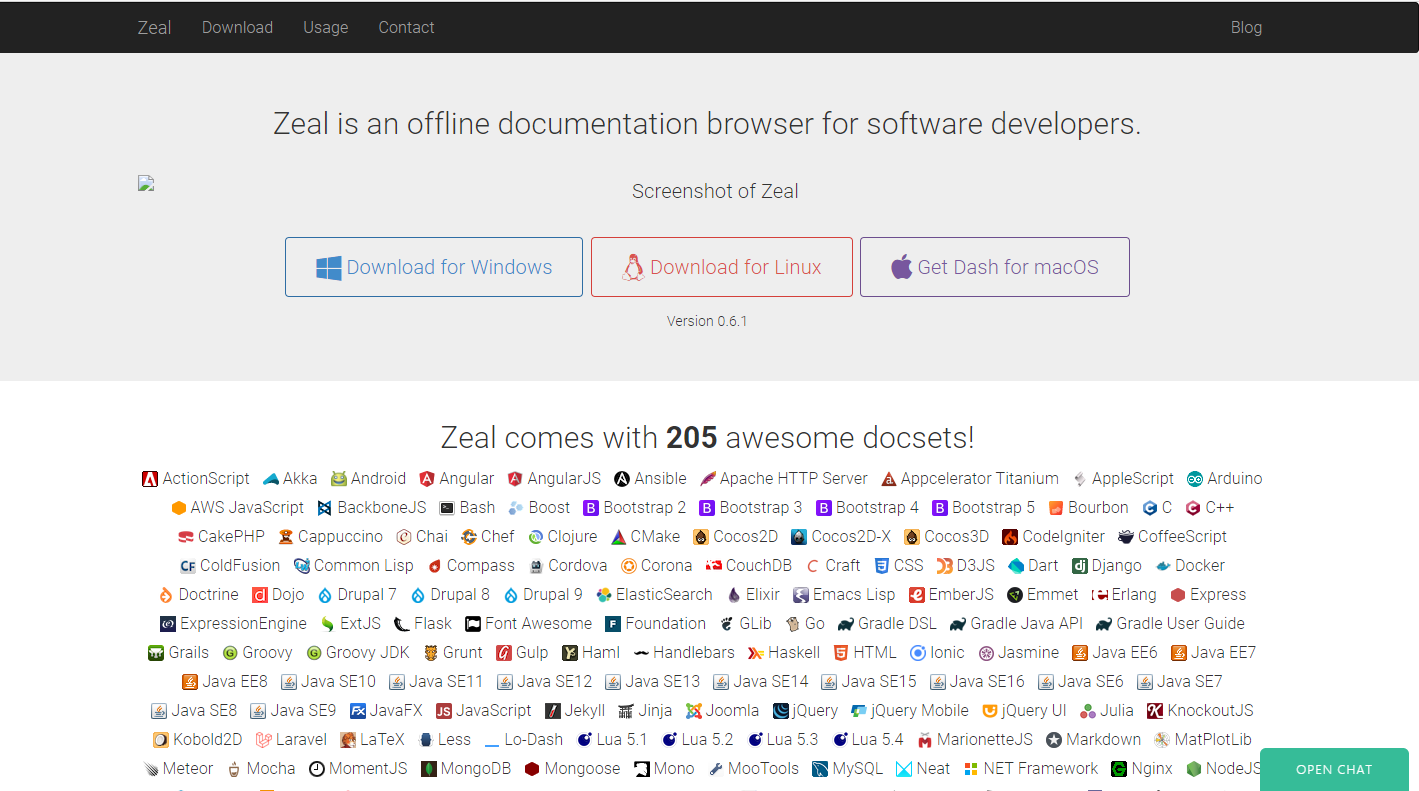Click the Grunt docset icon

431,653
